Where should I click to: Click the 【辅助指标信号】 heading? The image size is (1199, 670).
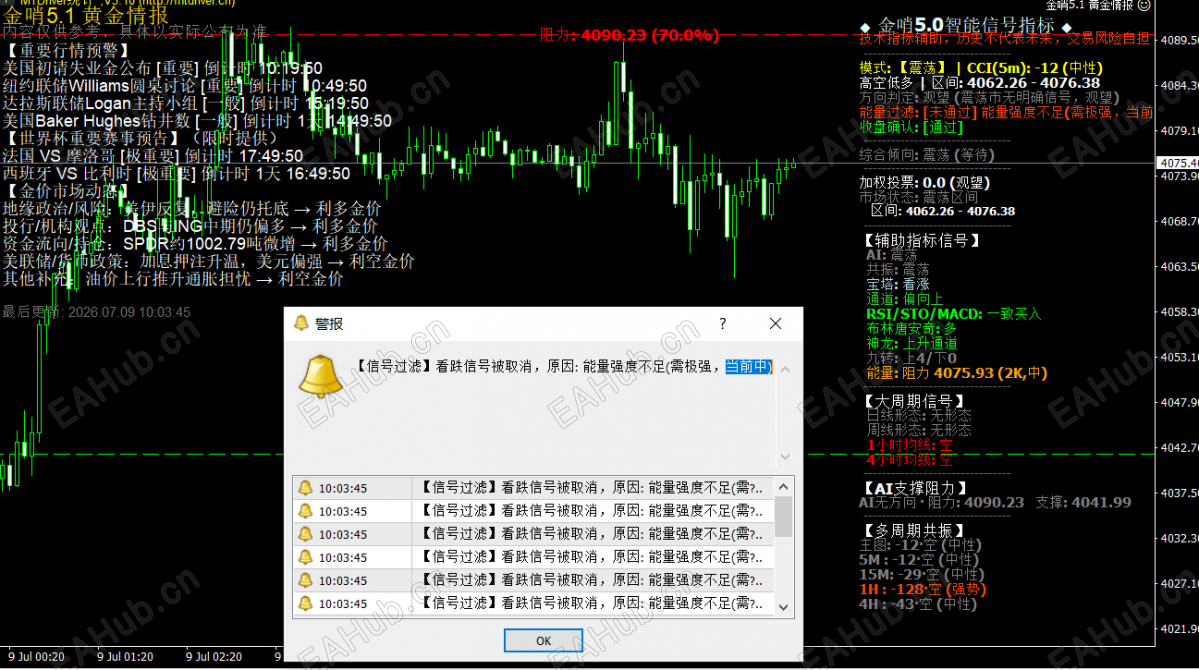[x=921, y=241]
